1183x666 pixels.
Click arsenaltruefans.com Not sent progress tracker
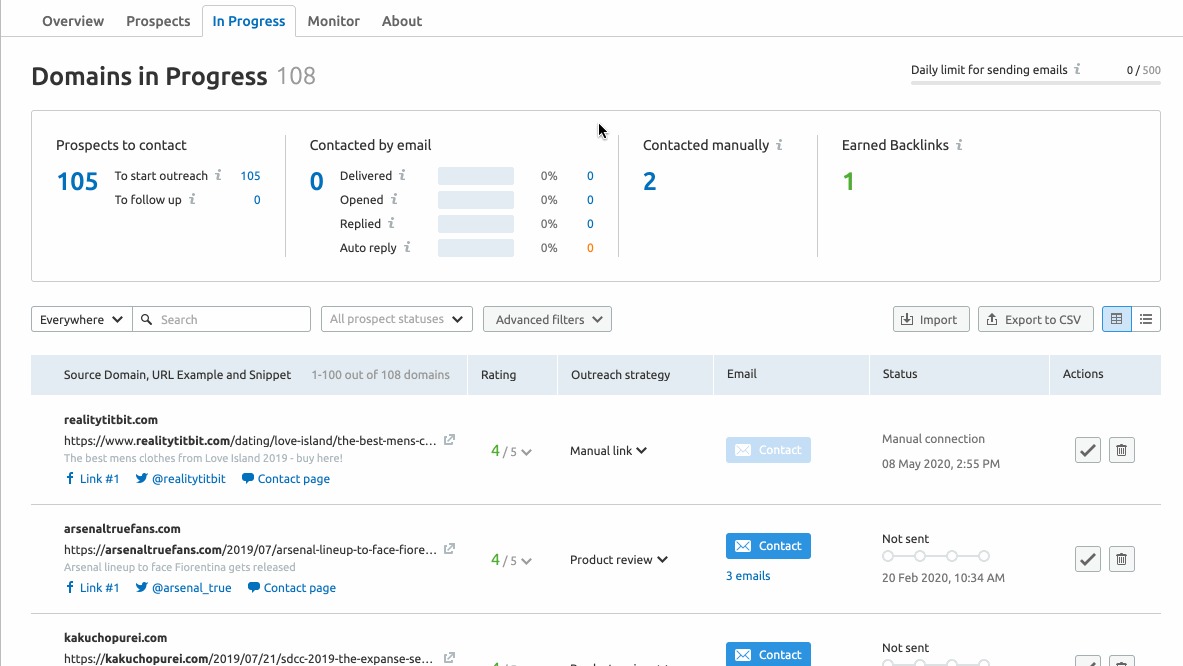(936, 556)
